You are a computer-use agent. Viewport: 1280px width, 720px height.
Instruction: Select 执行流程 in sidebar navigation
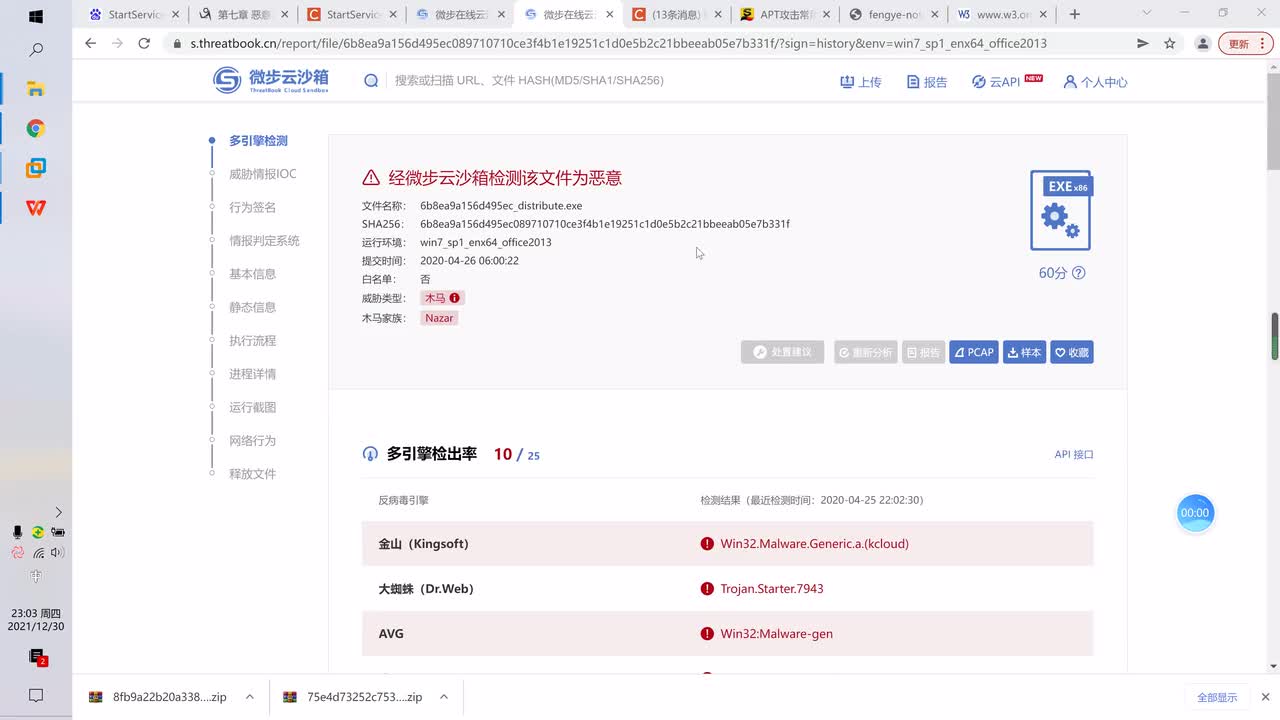coord(252,341)
